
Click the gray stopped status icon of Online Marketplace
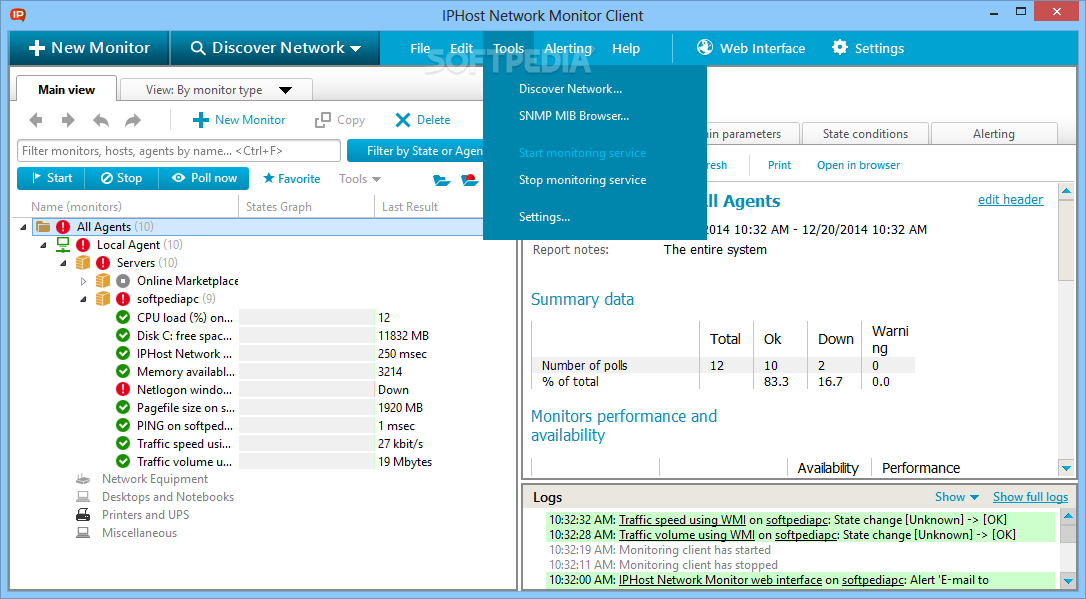(123, 280)
